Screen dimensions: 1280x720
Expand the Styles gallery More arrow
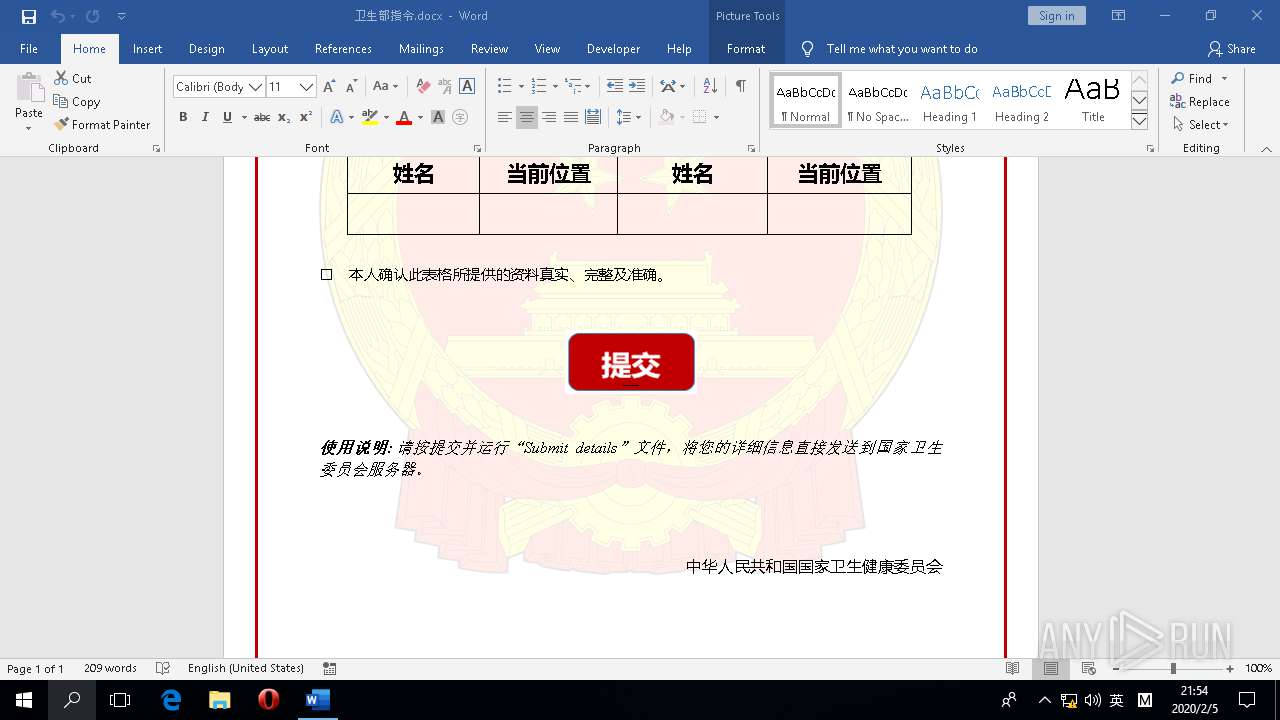[x=1139, y=120]
